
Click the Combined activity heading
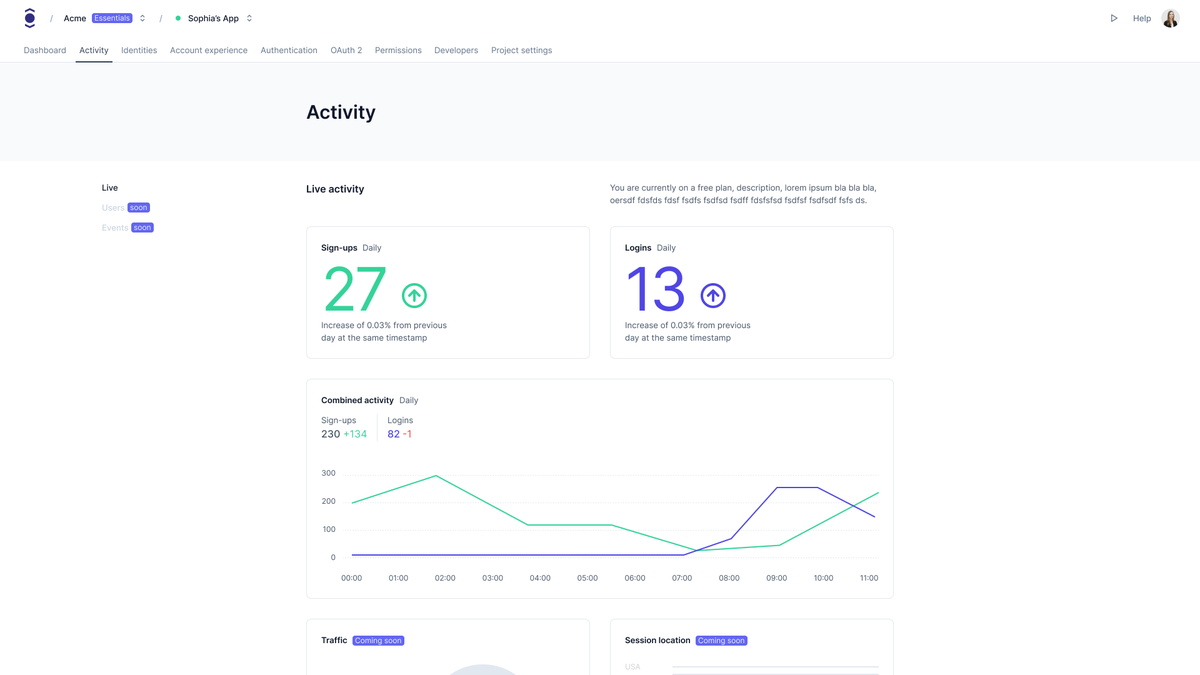click(x=357, y=400)
